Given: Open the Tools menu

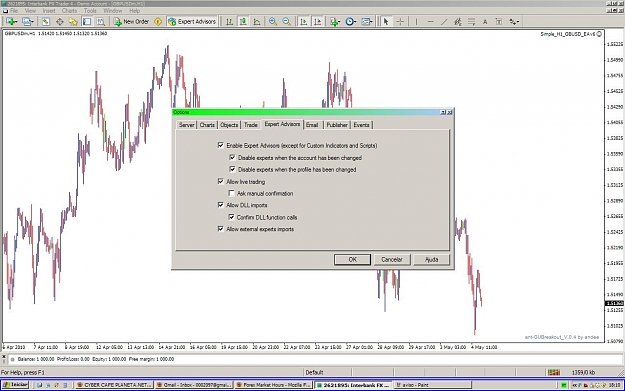Looking at the screenshot, I should coord(90,11).
